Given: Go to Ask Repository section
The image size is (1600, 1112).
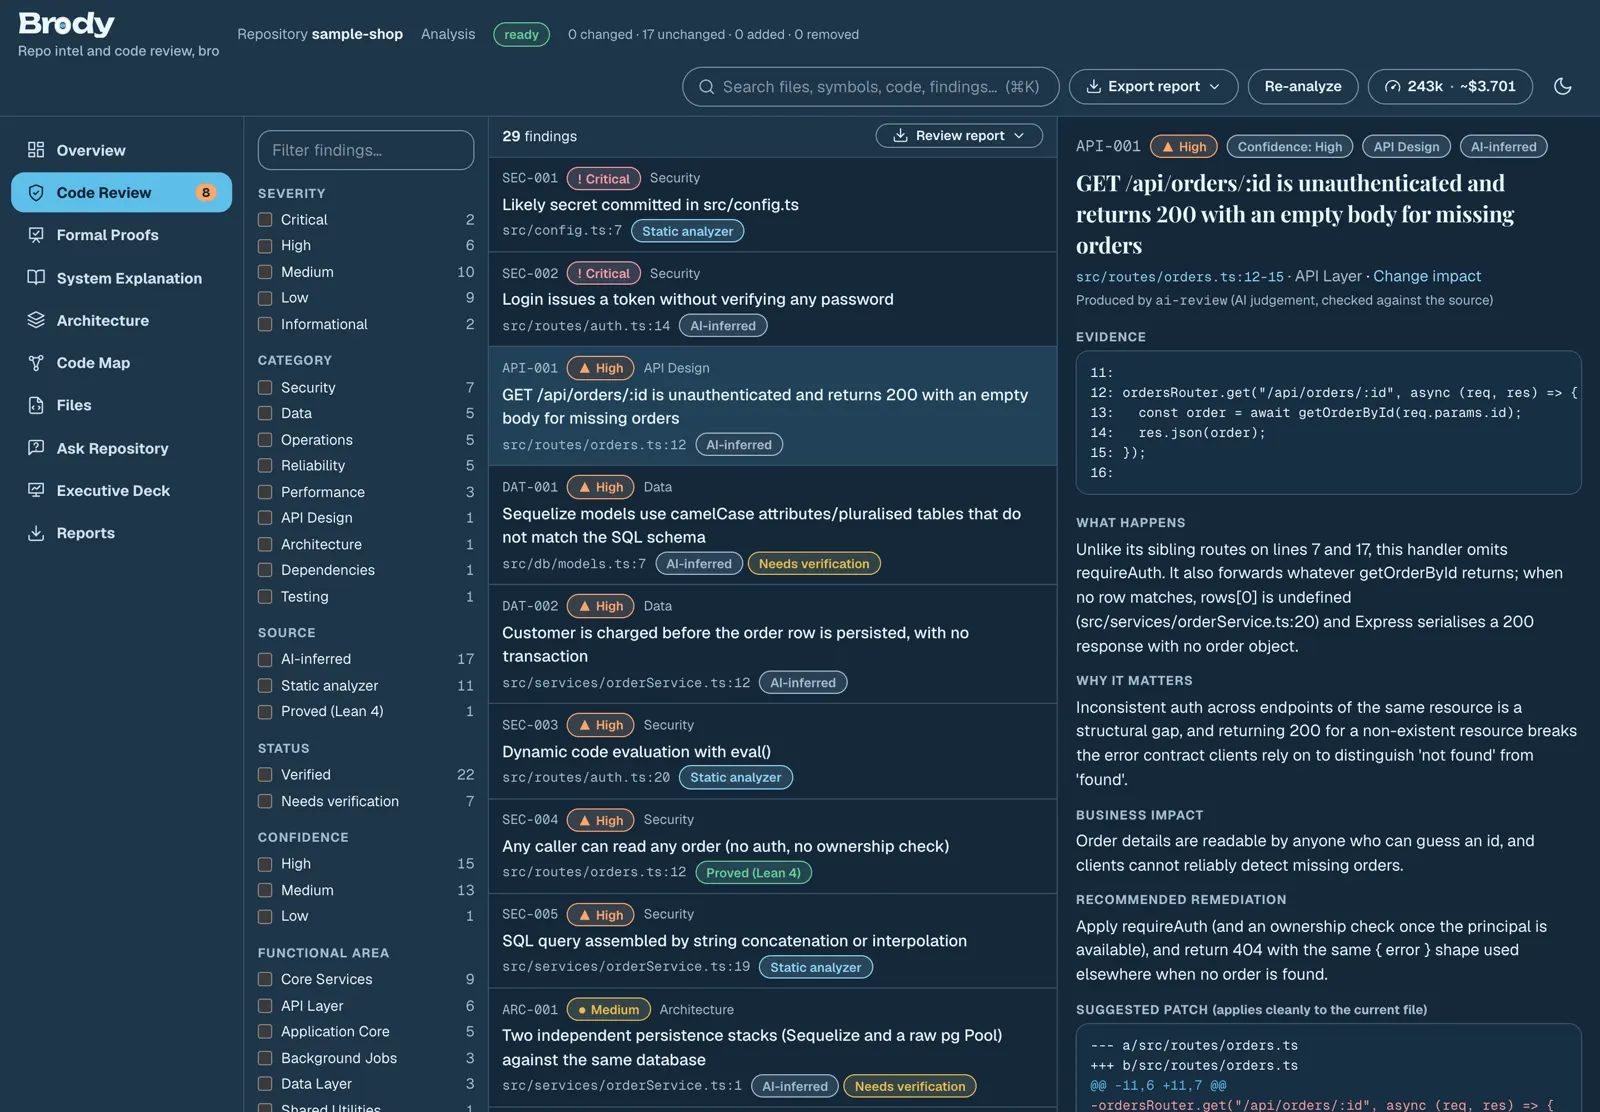Looking at the screenshot, I should click(x=121, y=448).
